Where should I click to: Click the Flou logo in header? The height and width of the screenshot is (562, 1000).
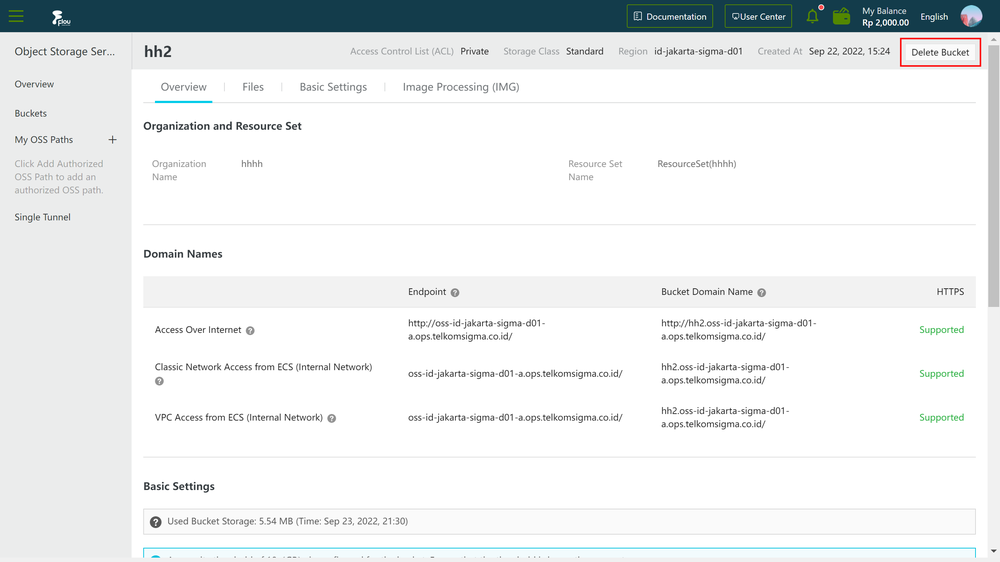(61, 18)
